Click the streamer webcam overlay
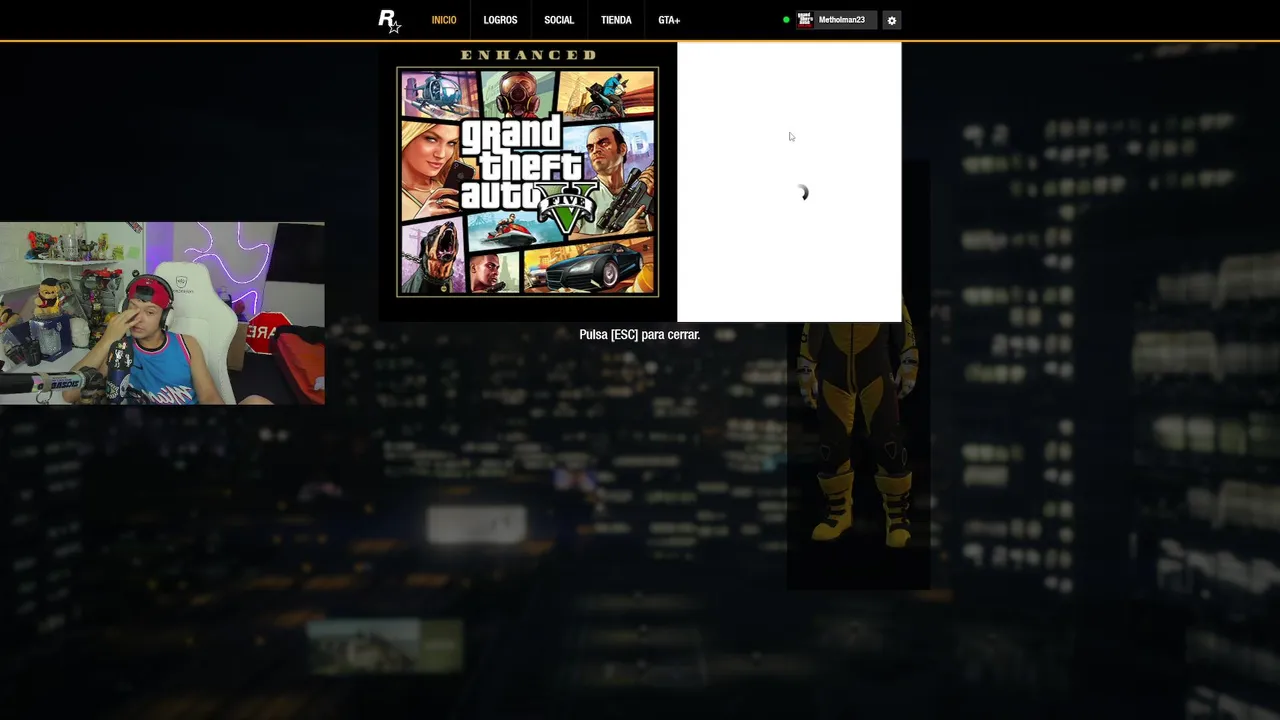1280x720 pixels. point(162,314)
